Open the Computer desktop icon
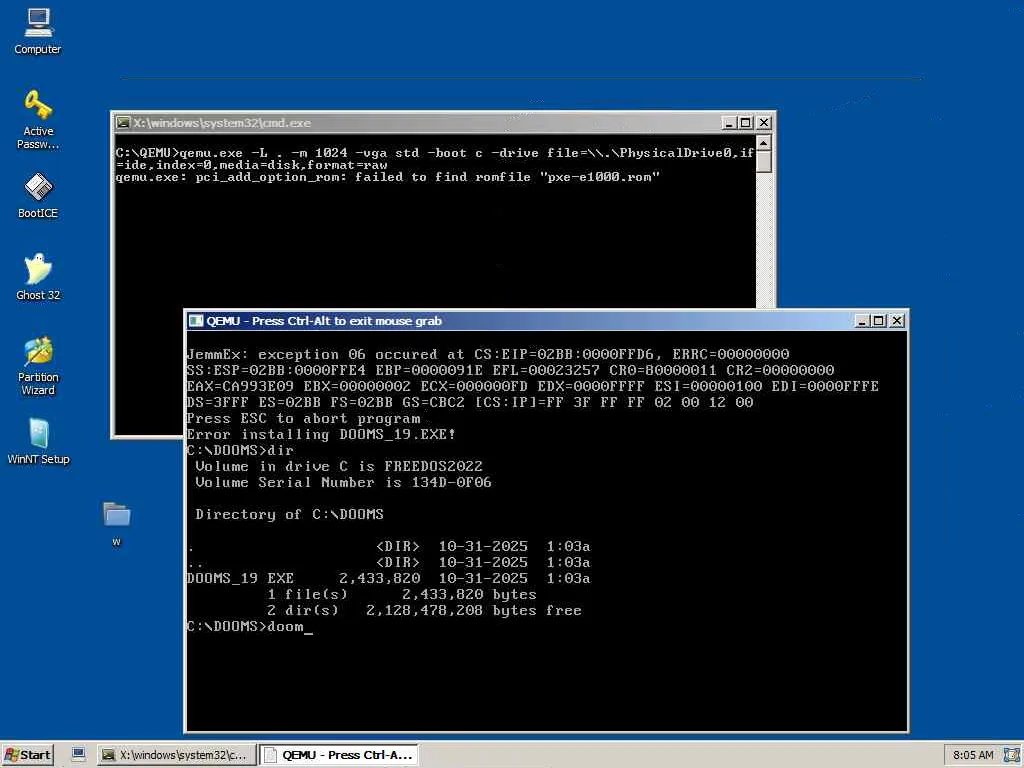Image resolution: width=1024 pixels, height=768 pixels. [38, 31]
